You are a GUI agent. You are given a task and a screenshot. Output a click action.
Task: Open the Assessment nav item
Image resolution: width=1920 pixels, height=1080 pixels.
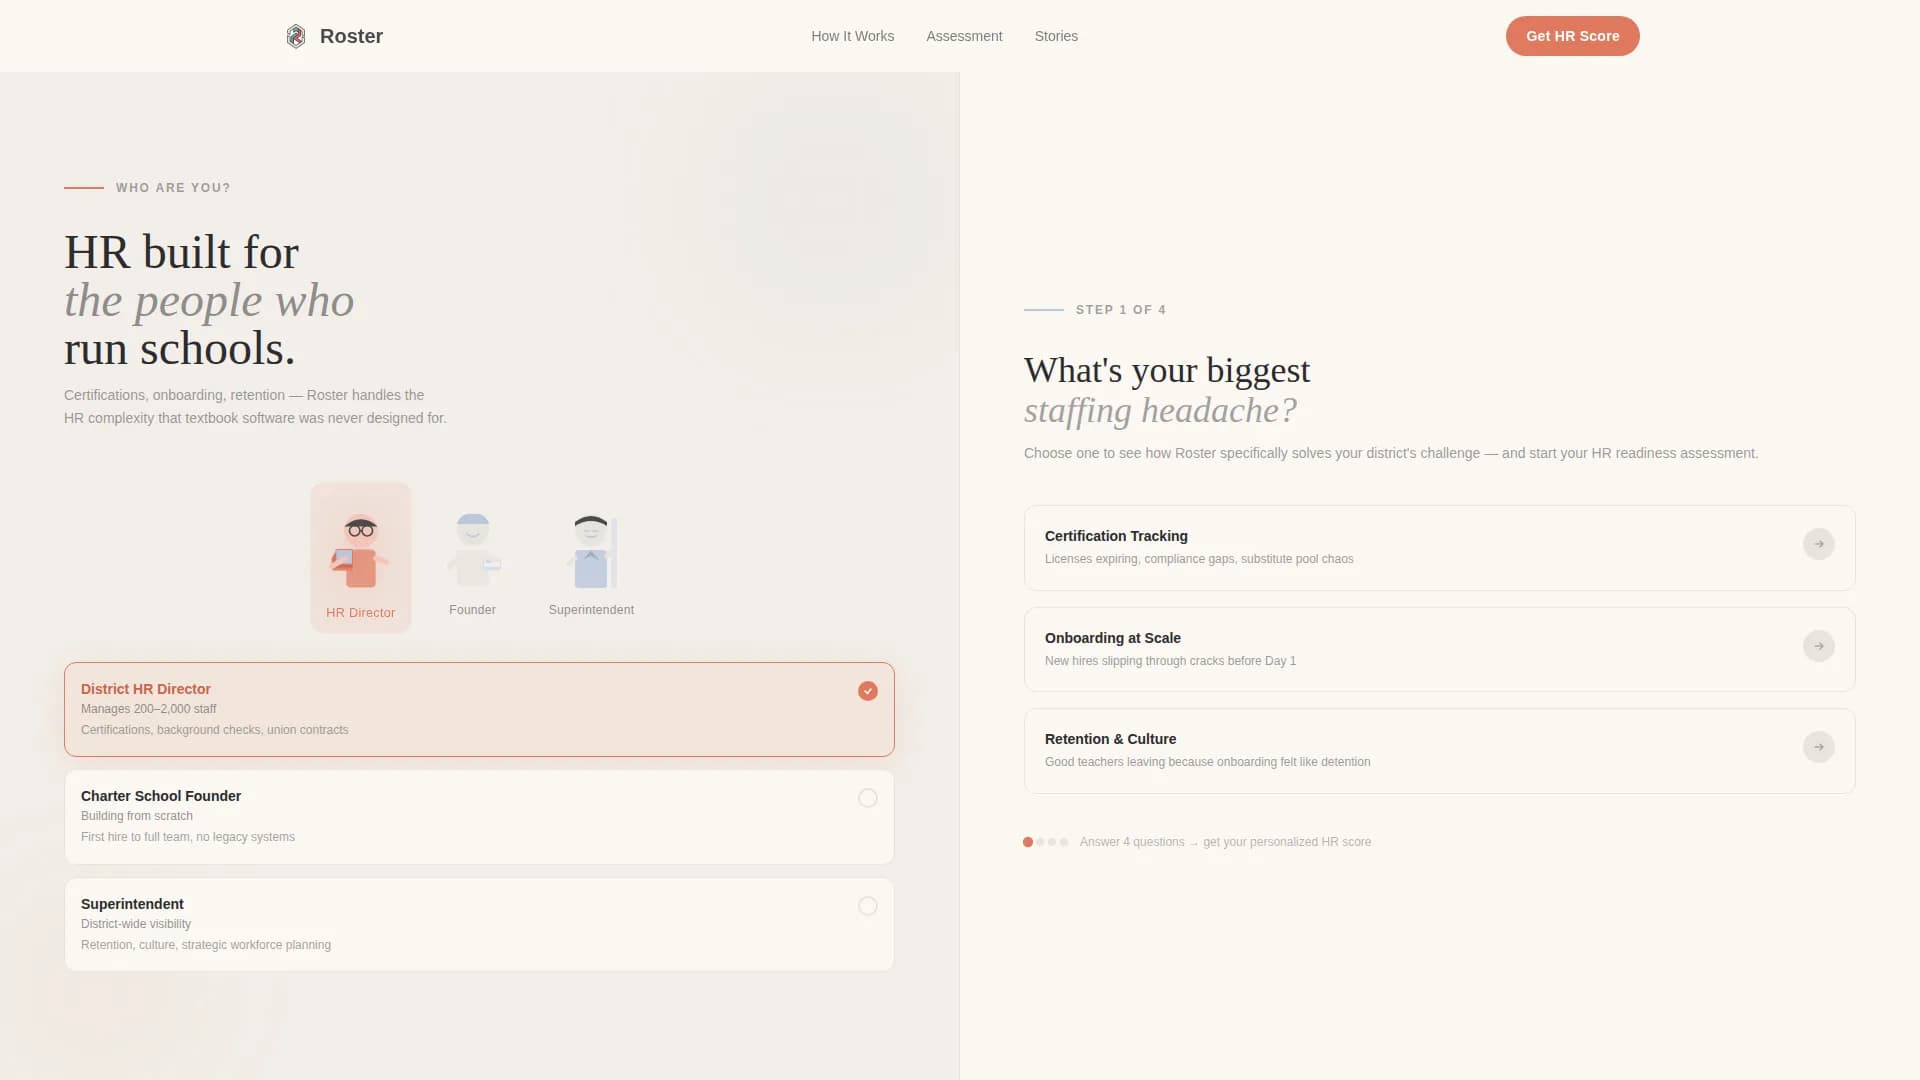pyautogui.click(x=964, y=36)
